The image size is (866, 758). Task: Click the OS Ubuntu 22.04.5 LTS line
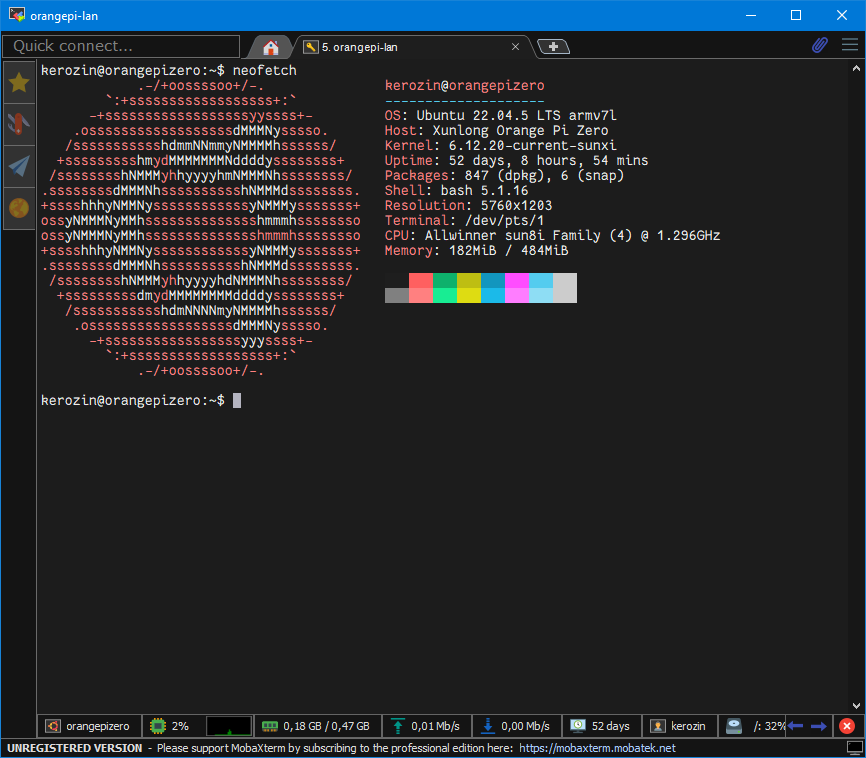(x=500, y=115)
